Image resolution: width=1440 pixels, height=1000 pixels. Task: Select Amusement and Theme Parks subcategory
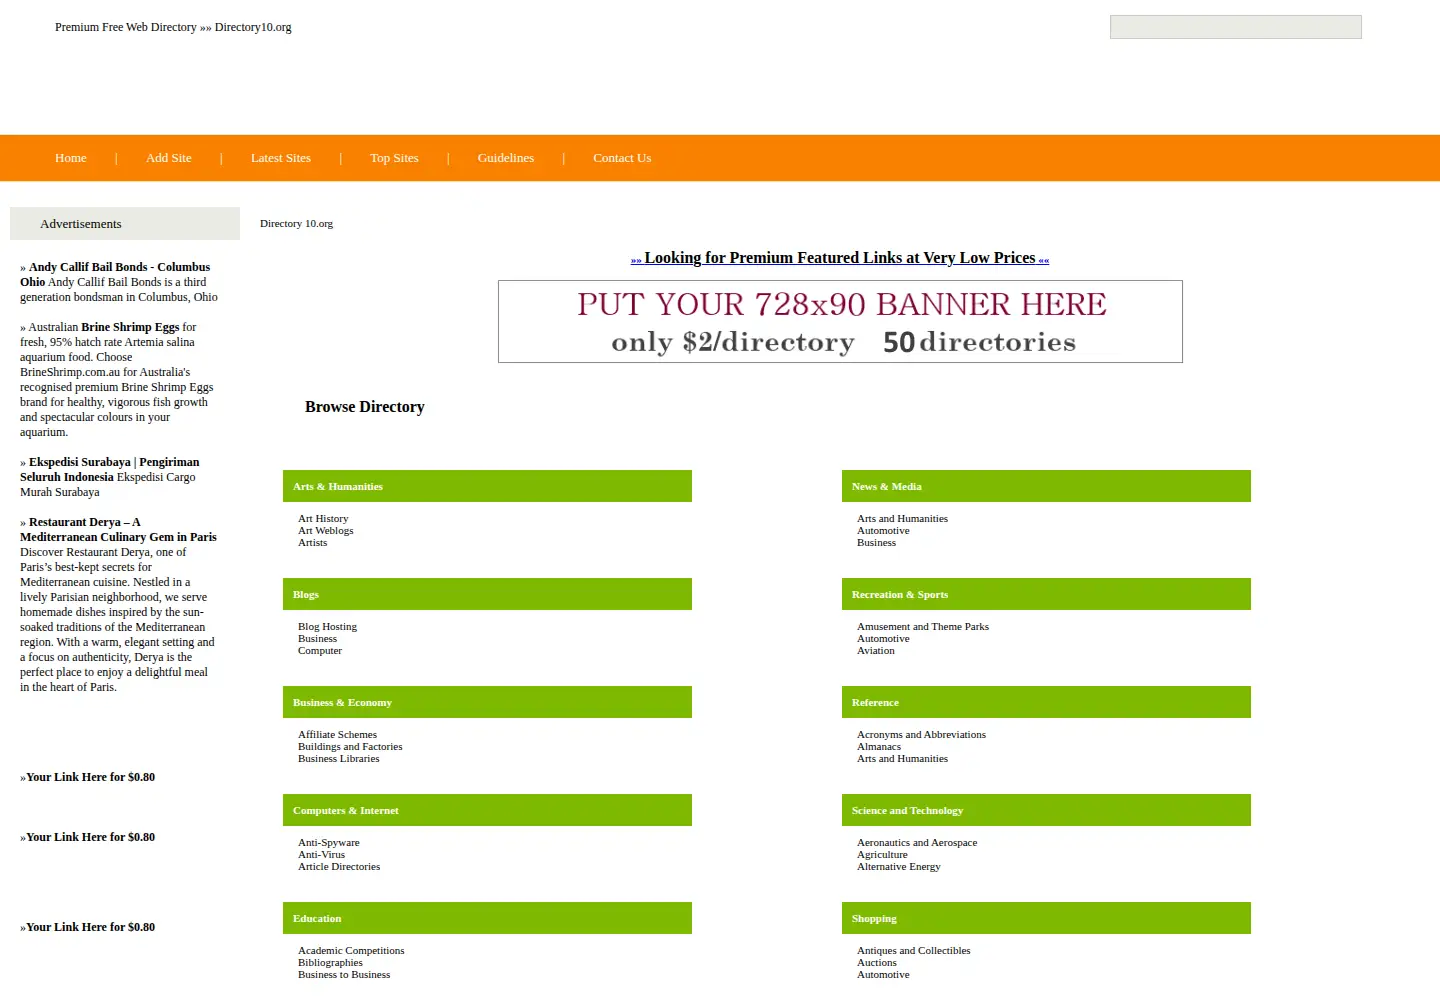(923, 627)
